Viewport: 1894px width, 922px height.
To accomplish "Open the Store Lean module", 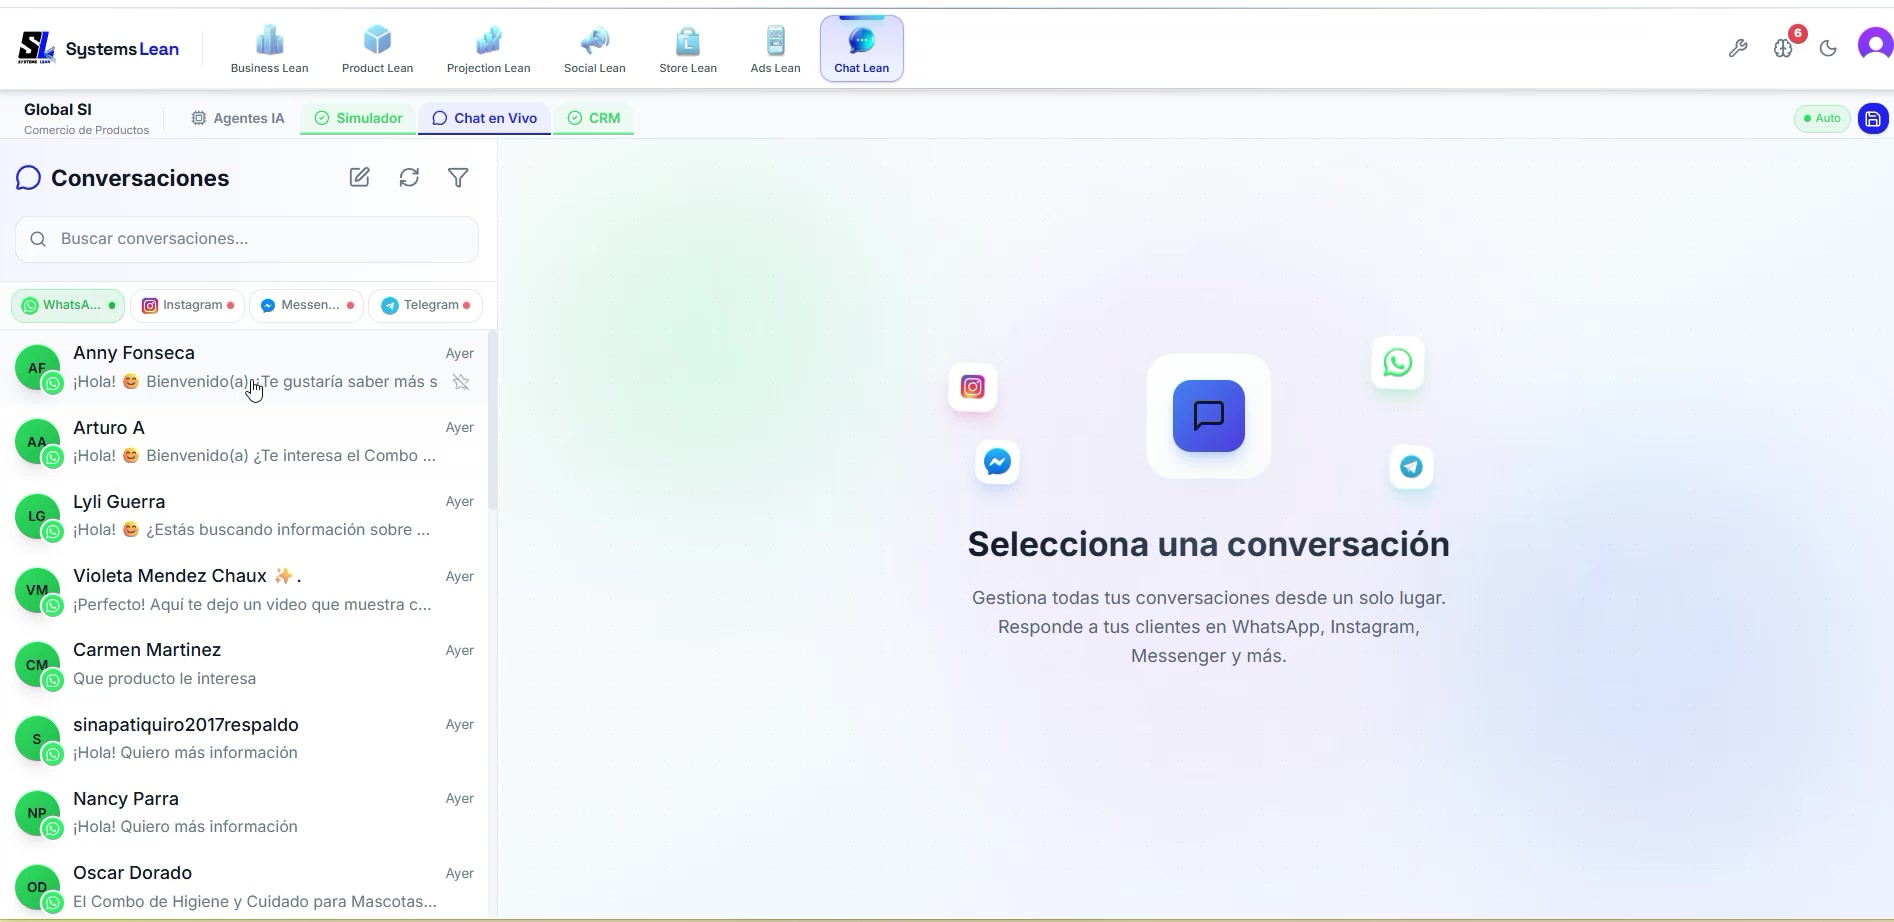I will point(687,49).
